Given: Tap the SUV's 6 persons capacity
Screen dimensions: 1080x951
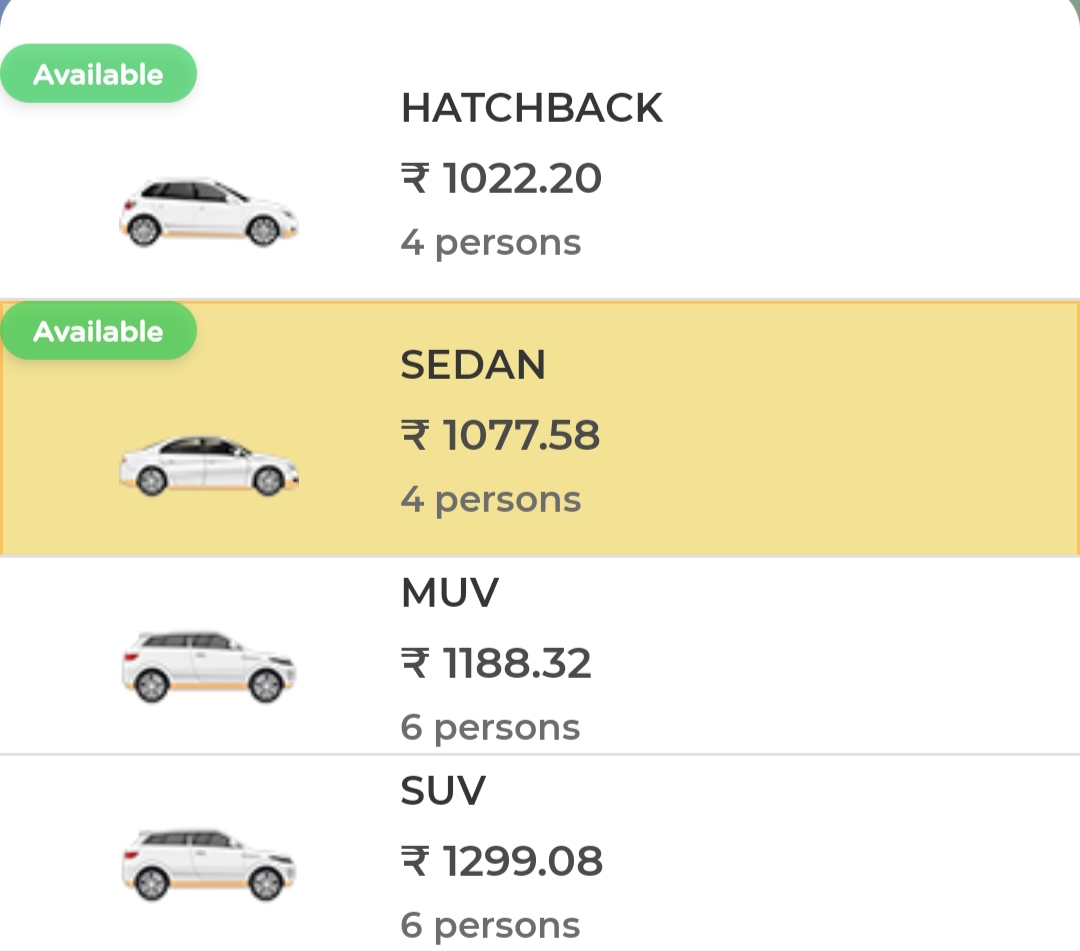Looking at the screenshot, I should (x=490, y=926).
